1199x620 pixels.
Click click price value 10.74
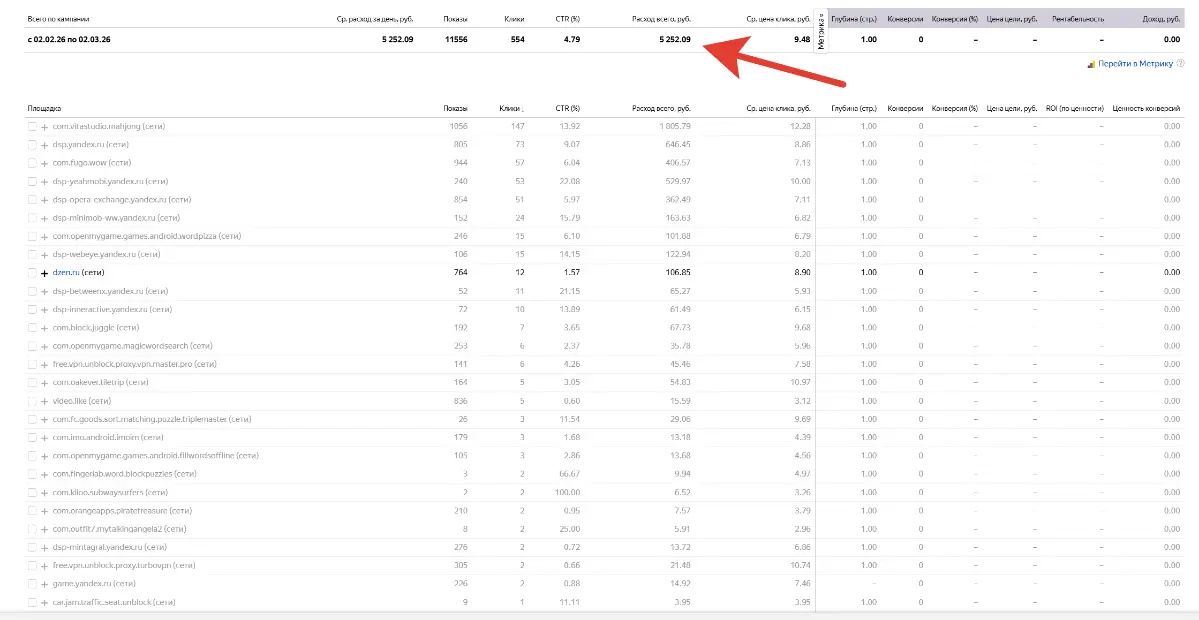pos(800,566)
